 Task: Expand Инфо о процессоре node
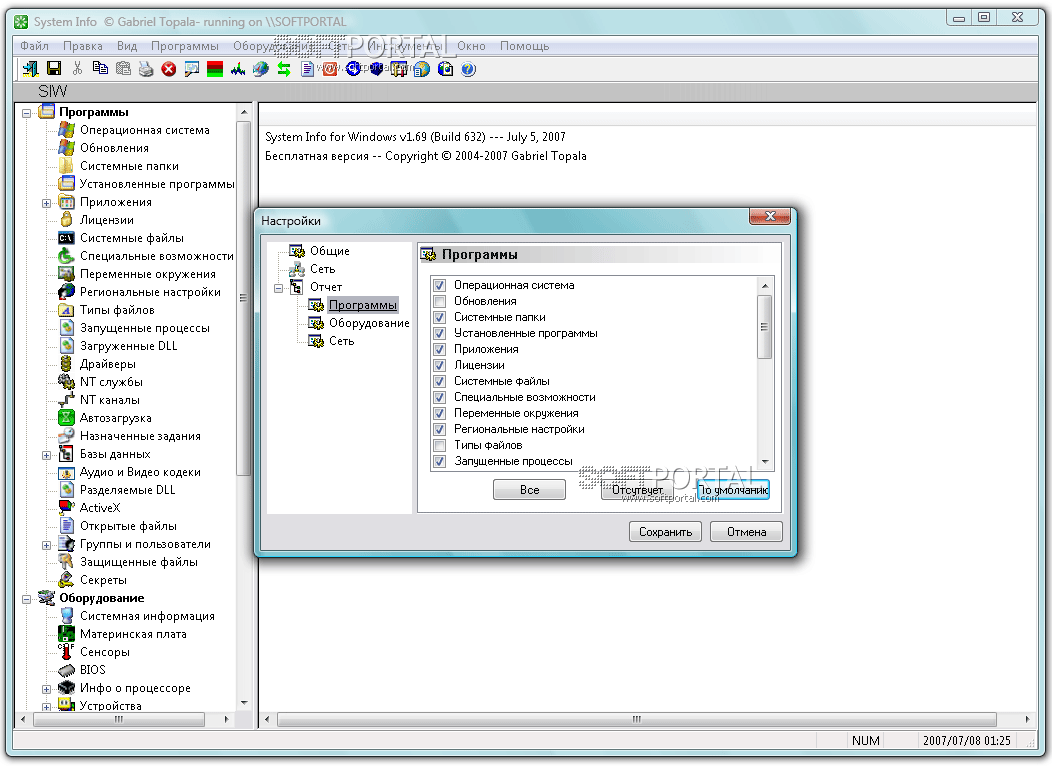(x=46, y=689)
